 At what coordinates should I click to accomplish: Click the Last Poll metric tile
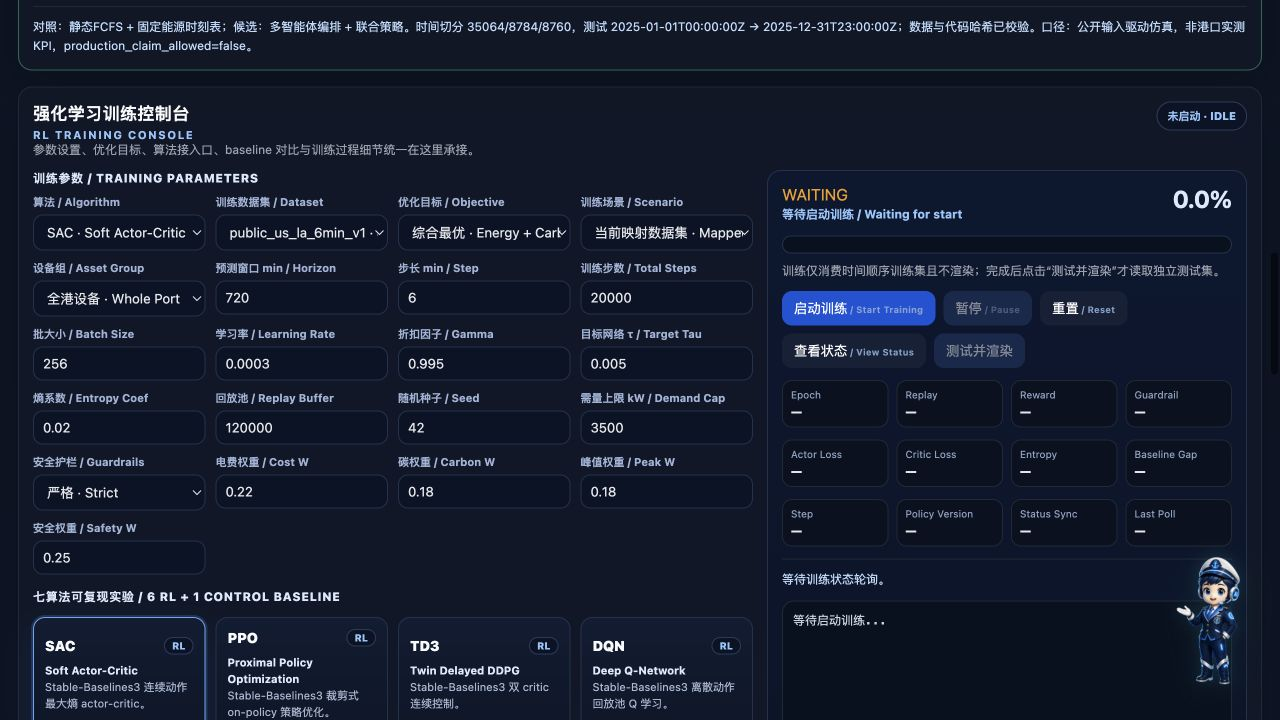coord(1178,523)
